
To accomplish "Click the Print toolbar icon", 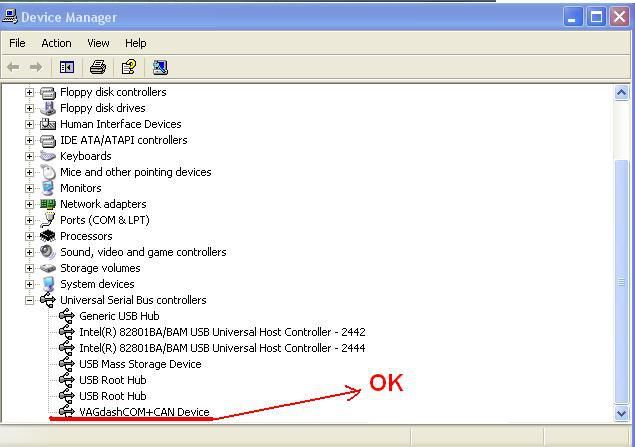I will [x=98, y=67].
